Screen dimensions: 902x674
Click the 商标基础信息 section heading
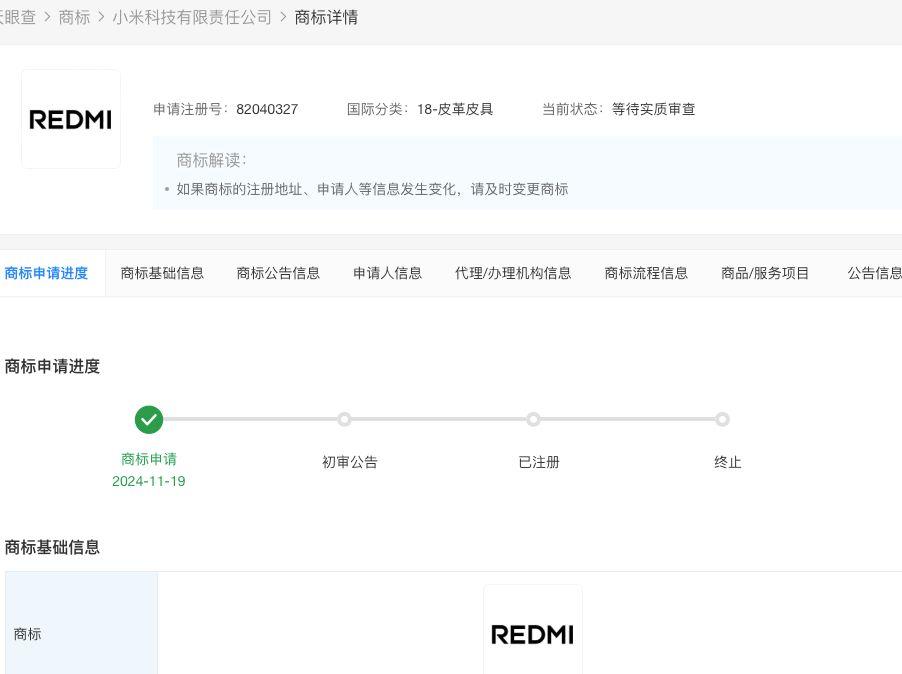tap(52, 547)
